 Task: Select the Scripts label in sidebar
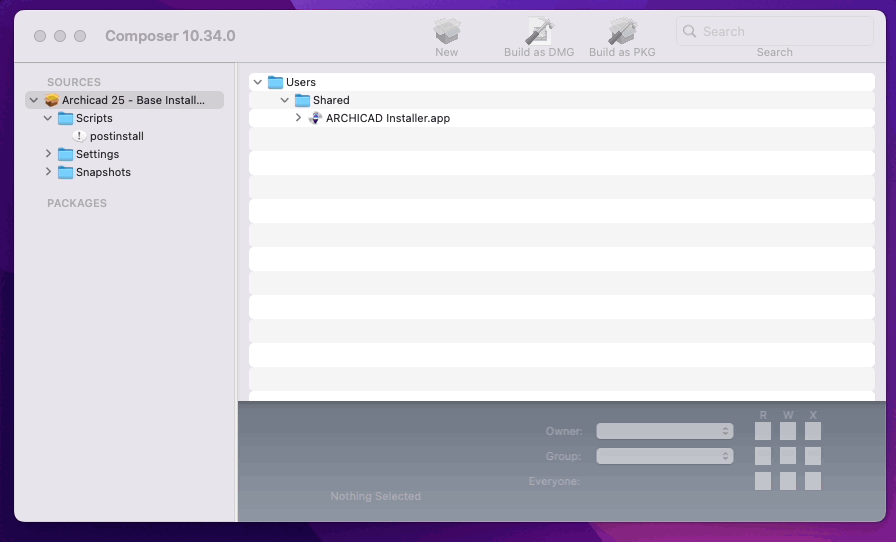pos(94,118)
